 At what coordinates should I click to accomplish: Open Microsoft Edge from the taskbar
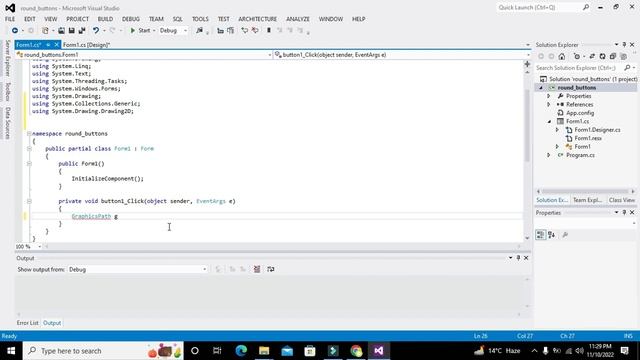coord(241,351)
